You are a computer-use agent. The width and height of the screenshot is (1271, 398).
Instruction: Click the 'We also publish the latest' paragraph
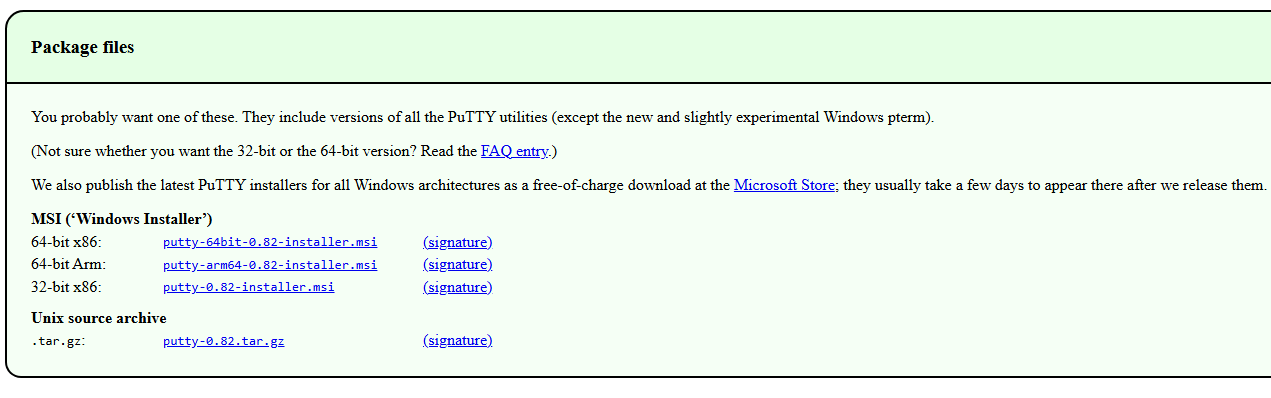click(x=649, y=185)
